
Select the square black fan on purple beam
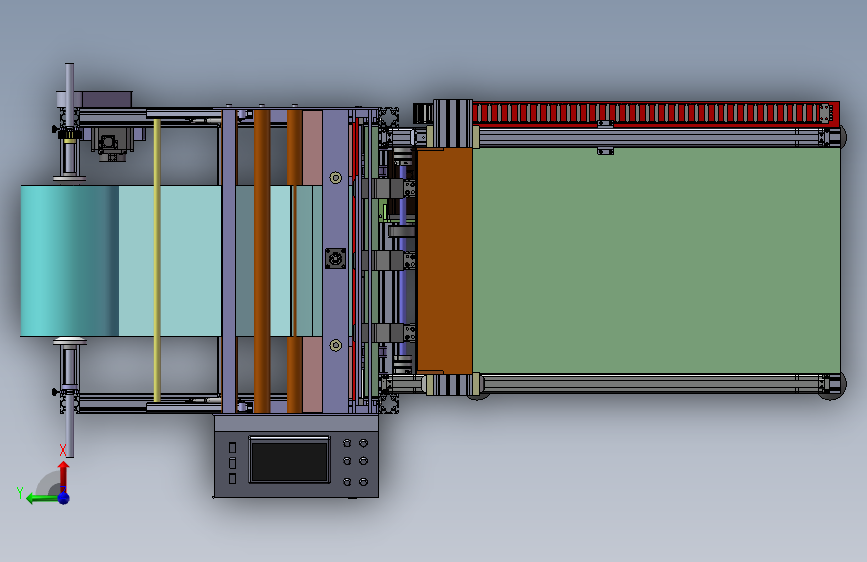coord(335,258)
